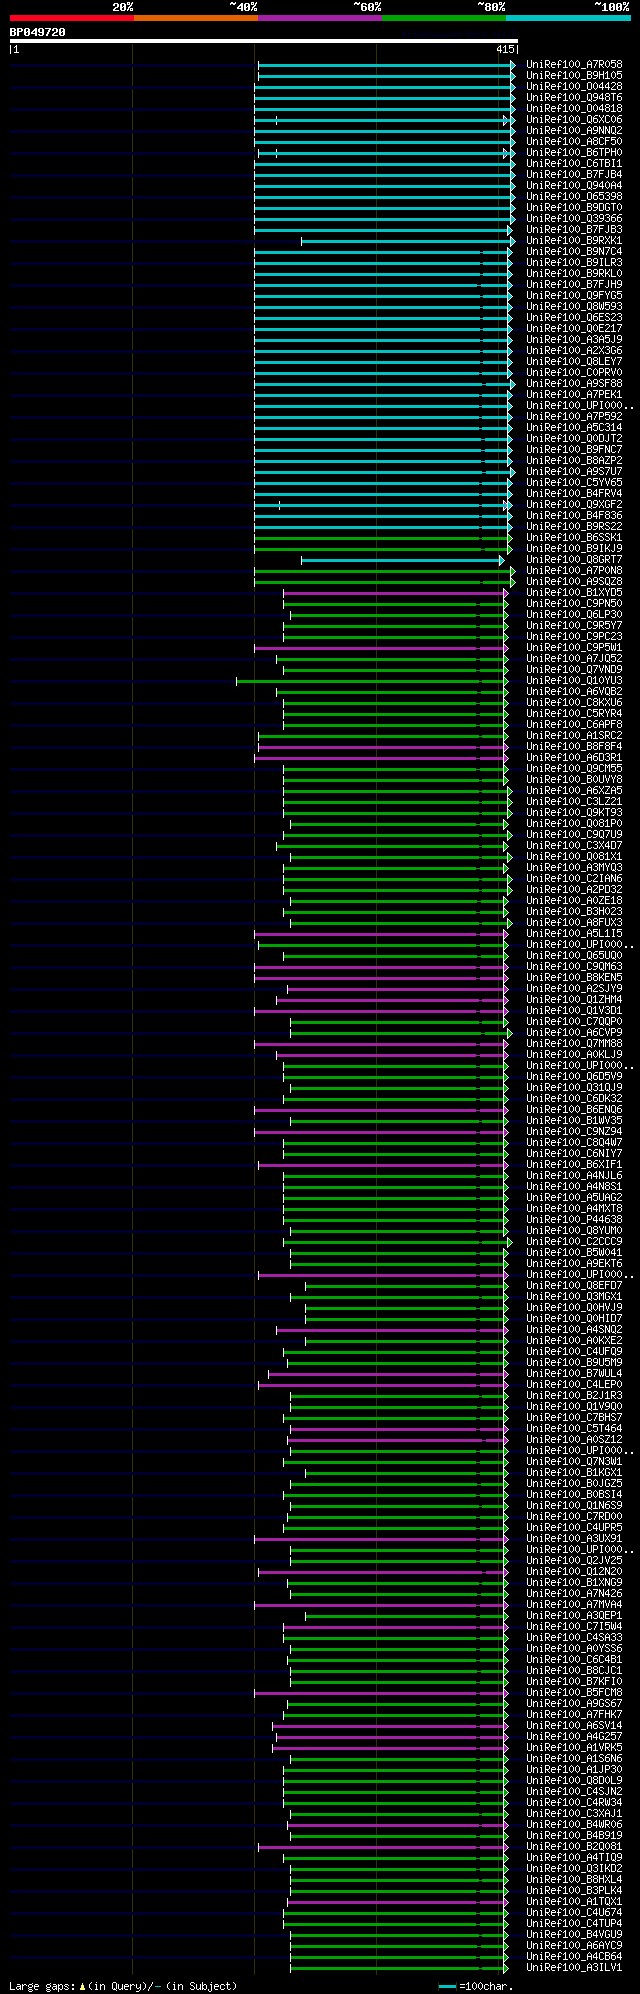Image resolution: width=640 pixels, height=1994 pixels.
Task: Click hit label UniRef100_C2IAN6
Action: (x=574, y=879)
